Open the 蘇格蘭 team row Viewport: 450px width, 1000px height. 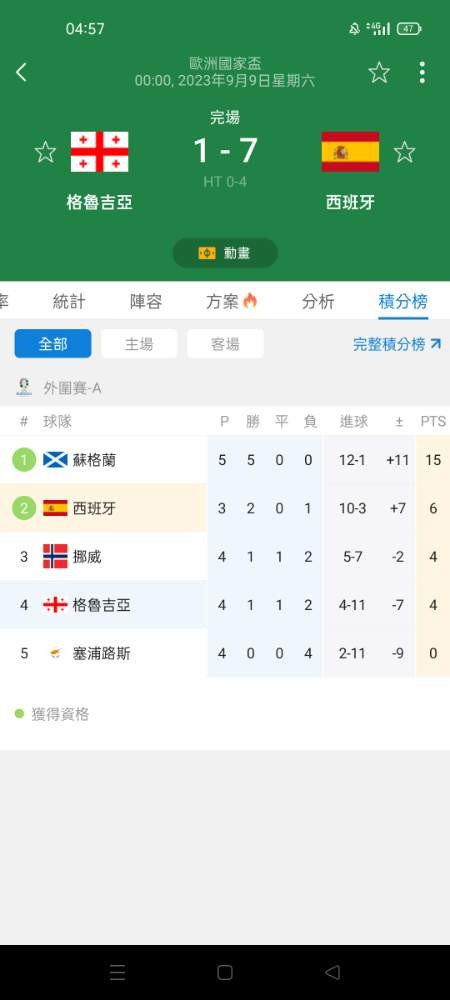[x=225, y=460]
